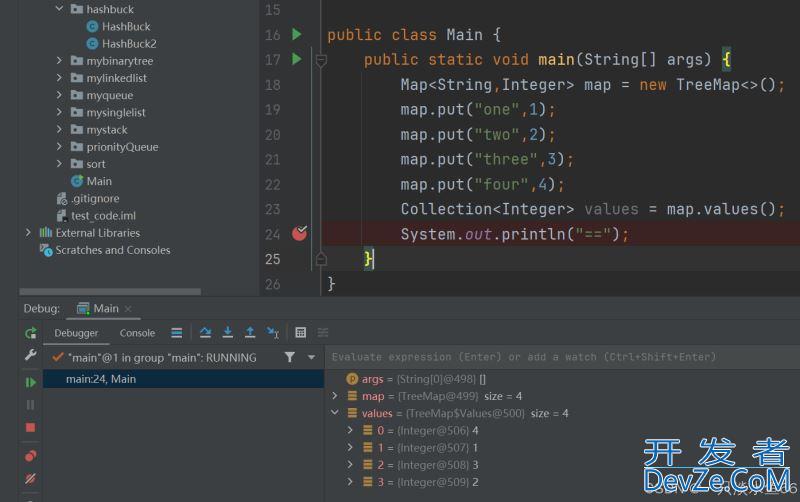
Task: Open debugger settings wrench icon
Action: [x=31, y=355]
